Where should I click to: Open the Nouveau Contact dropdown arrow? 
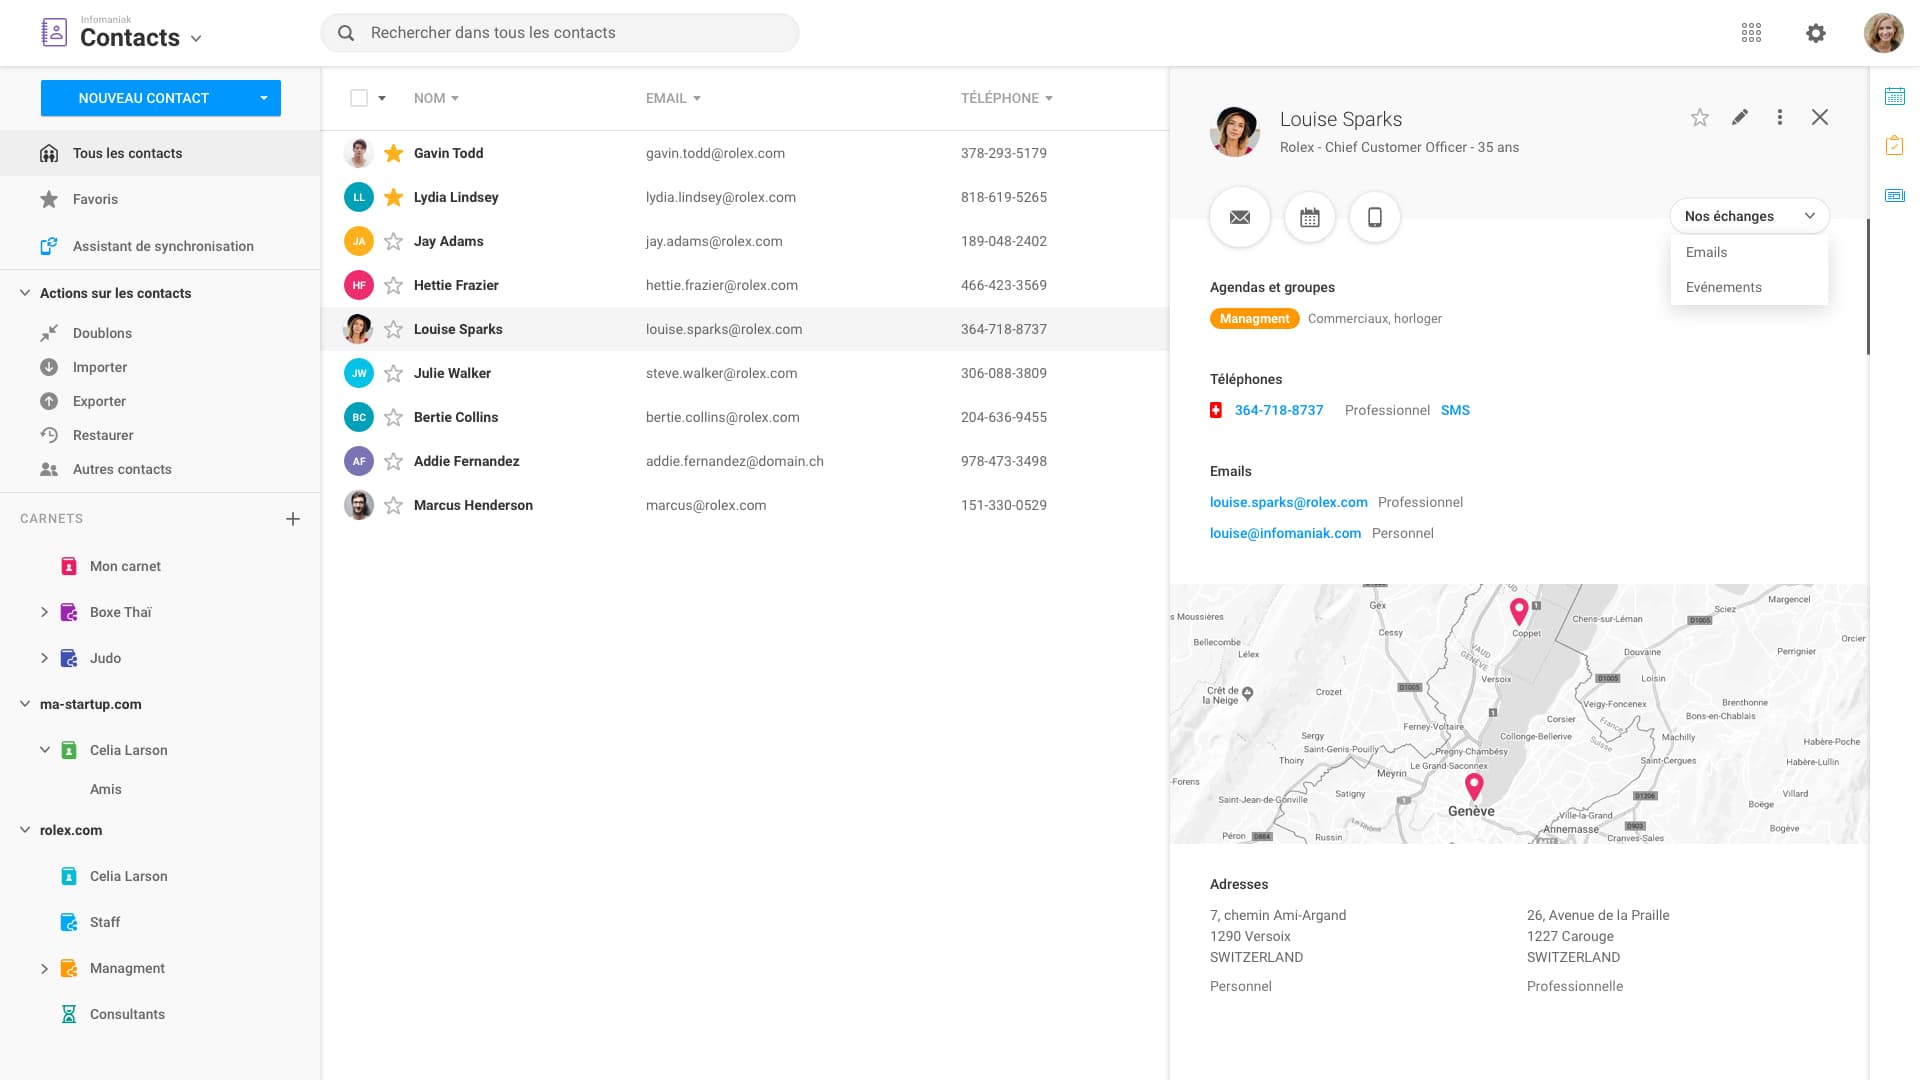264,98
